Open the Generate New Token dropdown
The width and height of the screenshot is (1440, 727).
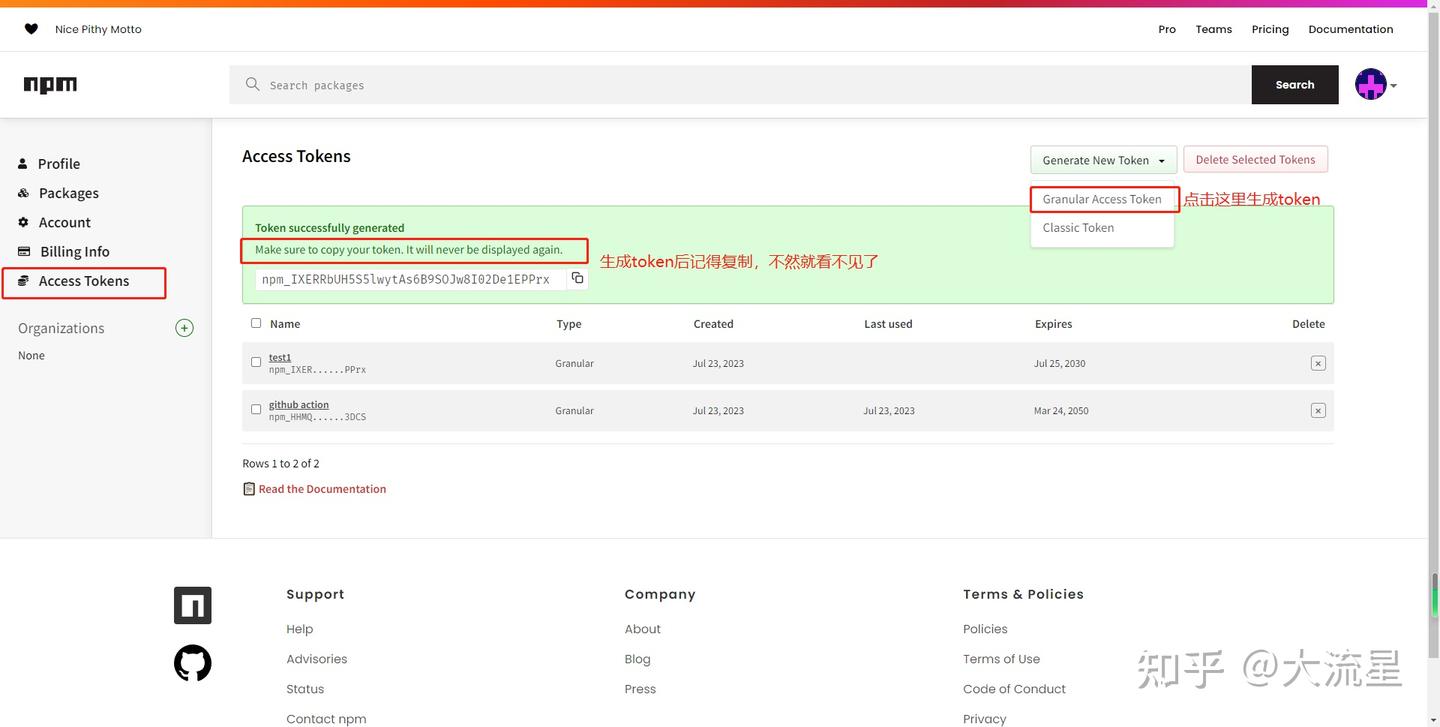click(1103, 159)
